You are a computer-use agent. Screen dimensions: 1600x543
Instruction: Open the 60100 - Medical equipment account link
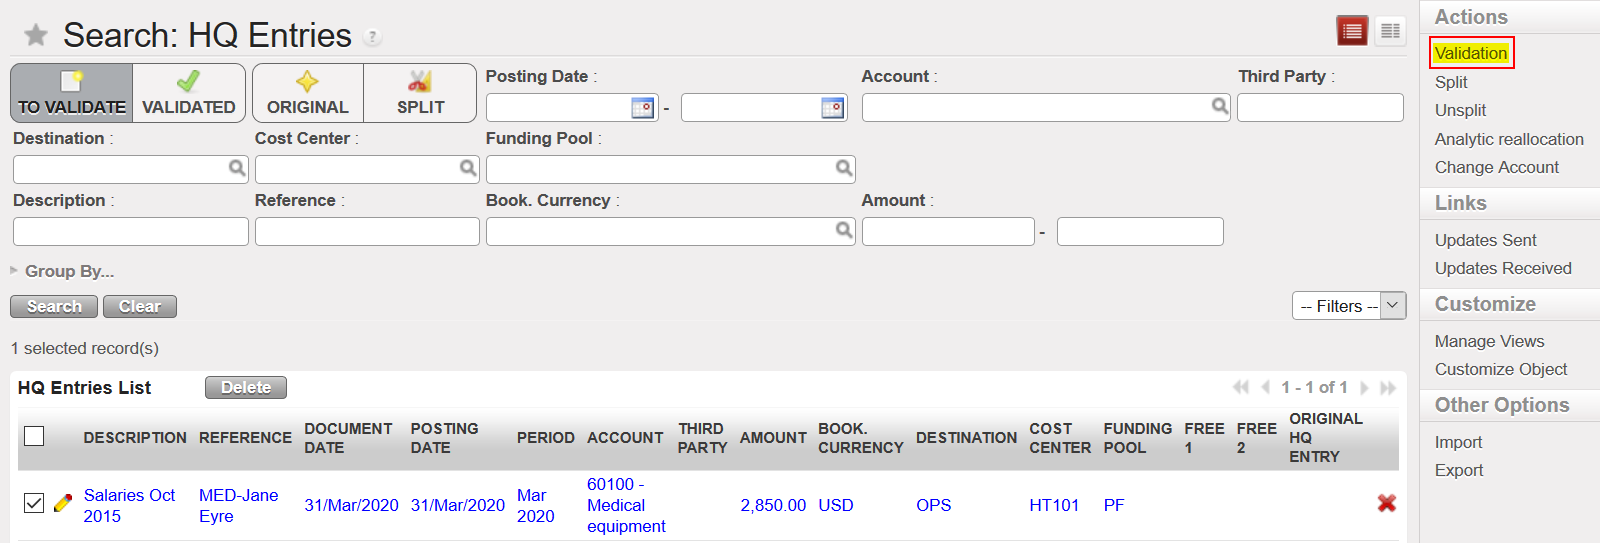pos(625,505)
